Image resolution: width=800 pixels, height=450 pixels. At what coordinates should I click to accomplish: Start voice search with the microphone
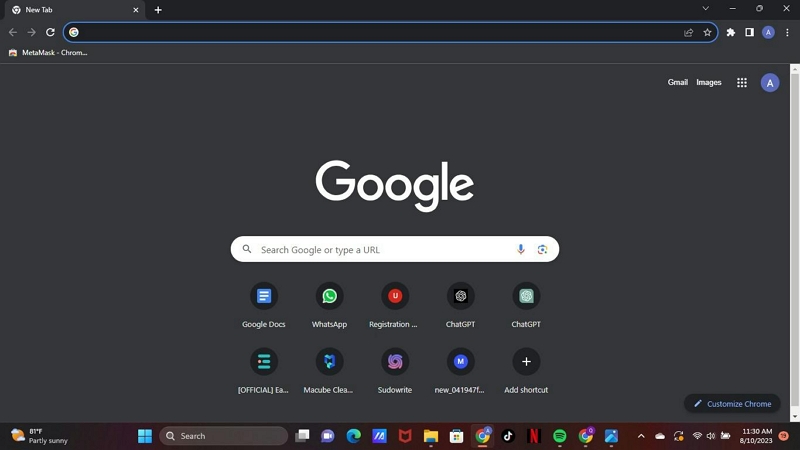pos(520,249)
